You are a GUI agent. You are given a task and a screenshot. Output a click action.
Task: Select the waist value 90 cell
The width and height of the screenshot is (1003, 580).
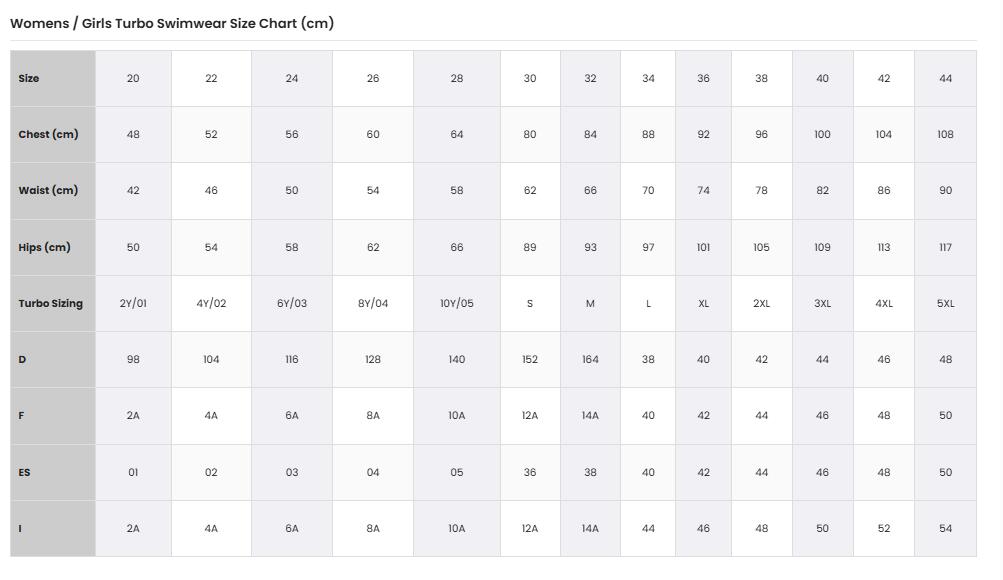click(945, 191)
